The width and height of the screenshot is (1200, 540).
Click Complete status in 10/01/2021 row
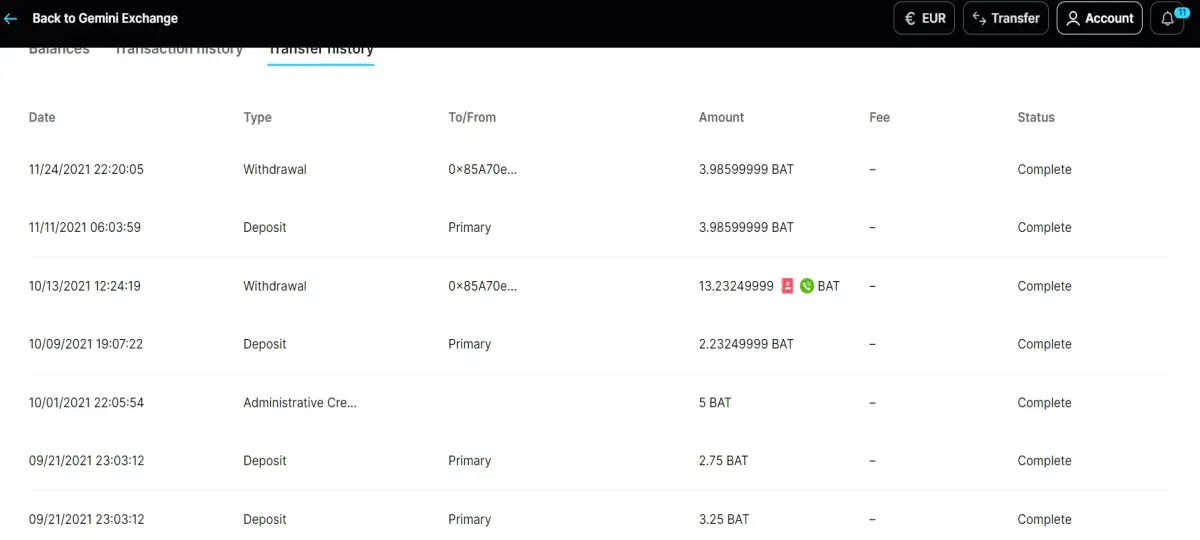point(1044,403)
